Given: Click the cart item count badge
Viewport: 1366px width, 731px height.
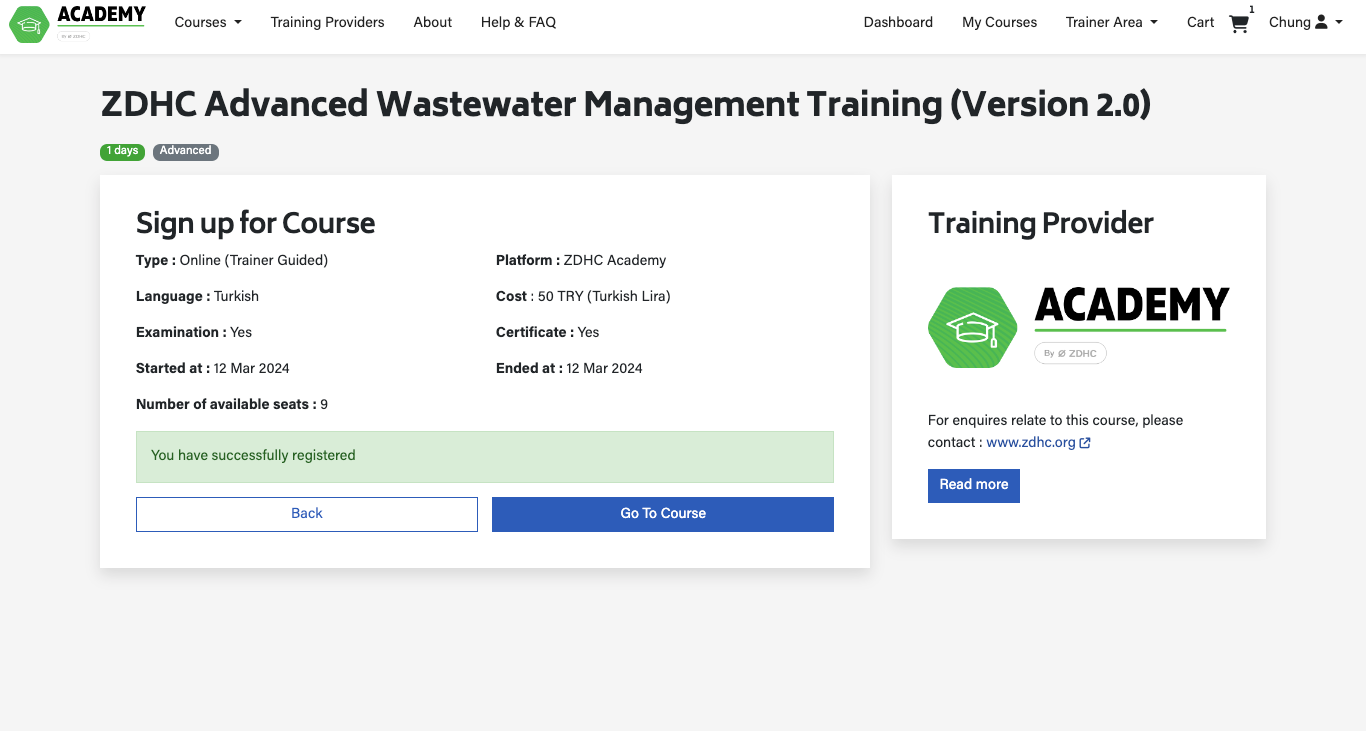Looking at the screenshot, I should tap(1251, 10).
